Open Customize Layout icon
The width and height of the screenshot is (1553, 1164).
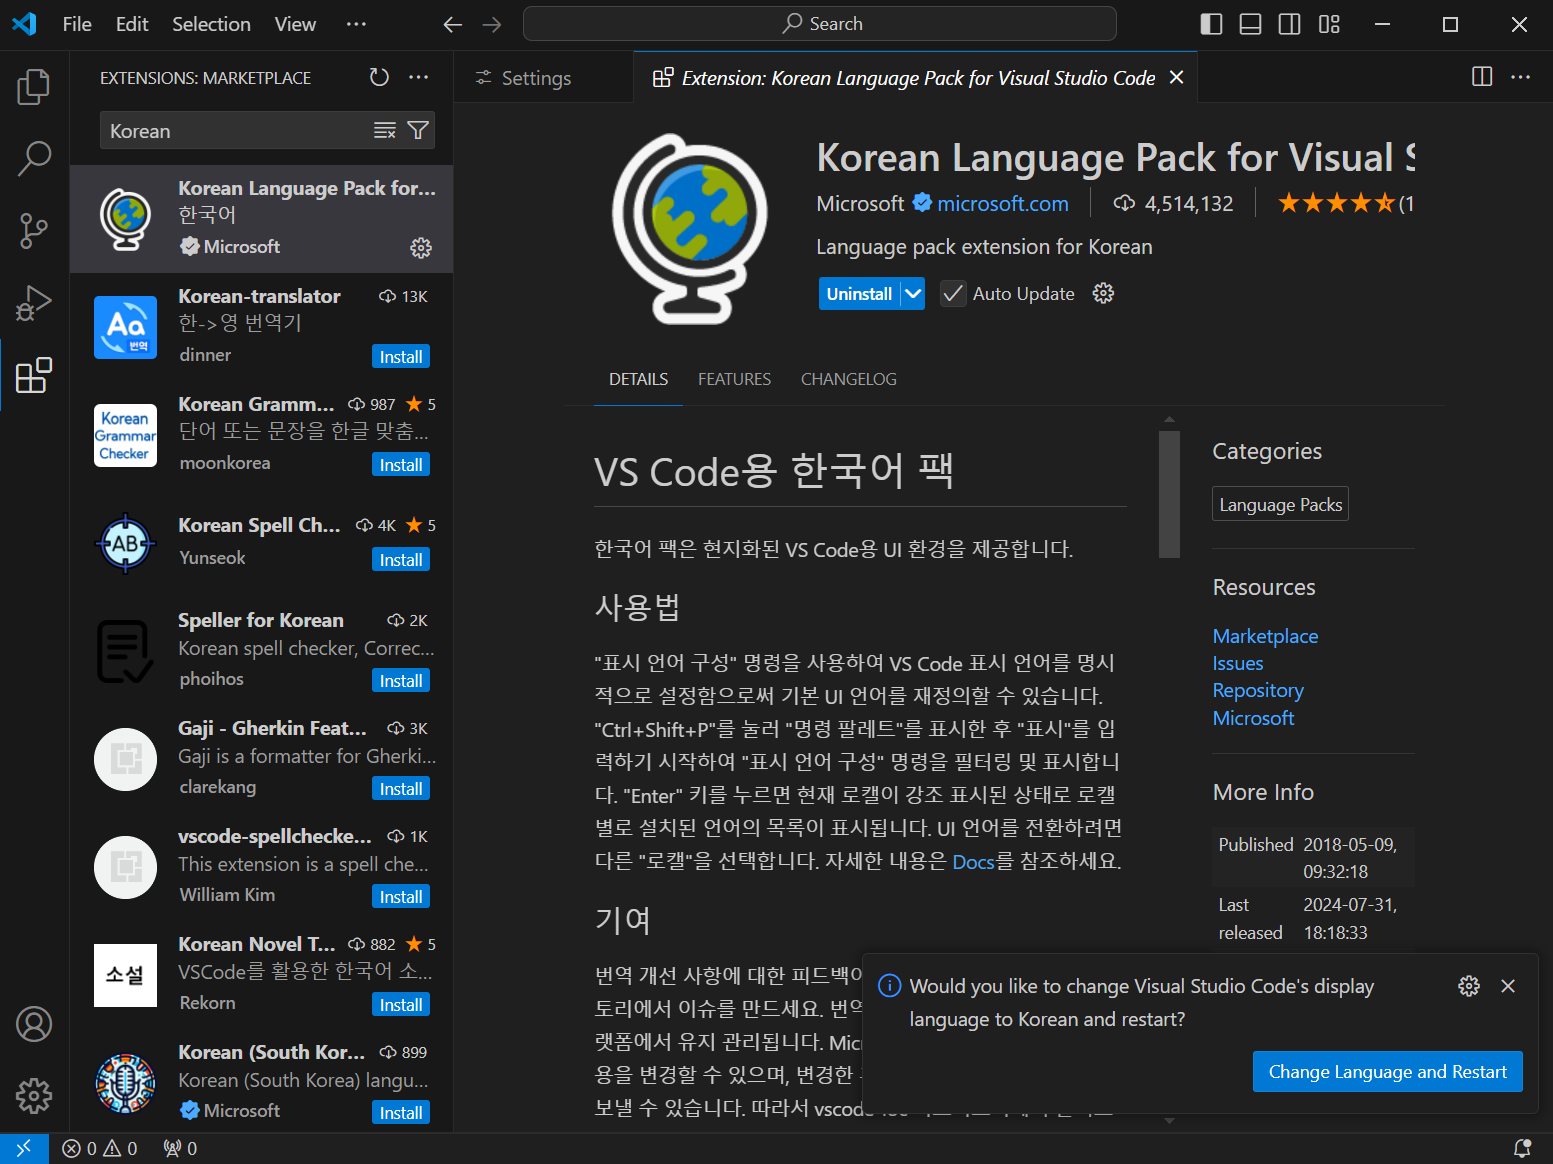[x=1329, y=24]
